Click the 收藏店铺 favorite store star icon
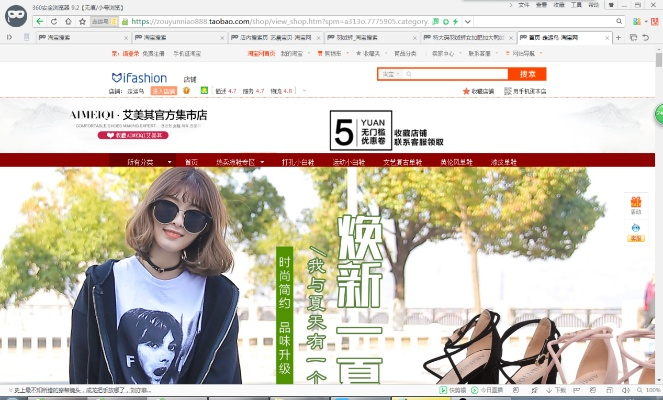Viewport: 663px width, 400px height. tap(466, 91)
